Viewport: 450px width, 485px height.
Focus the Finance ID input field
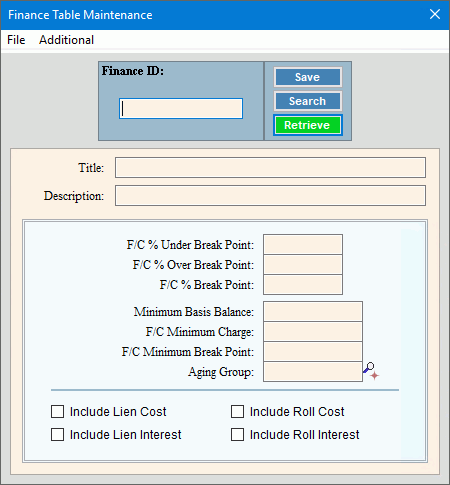181,108
